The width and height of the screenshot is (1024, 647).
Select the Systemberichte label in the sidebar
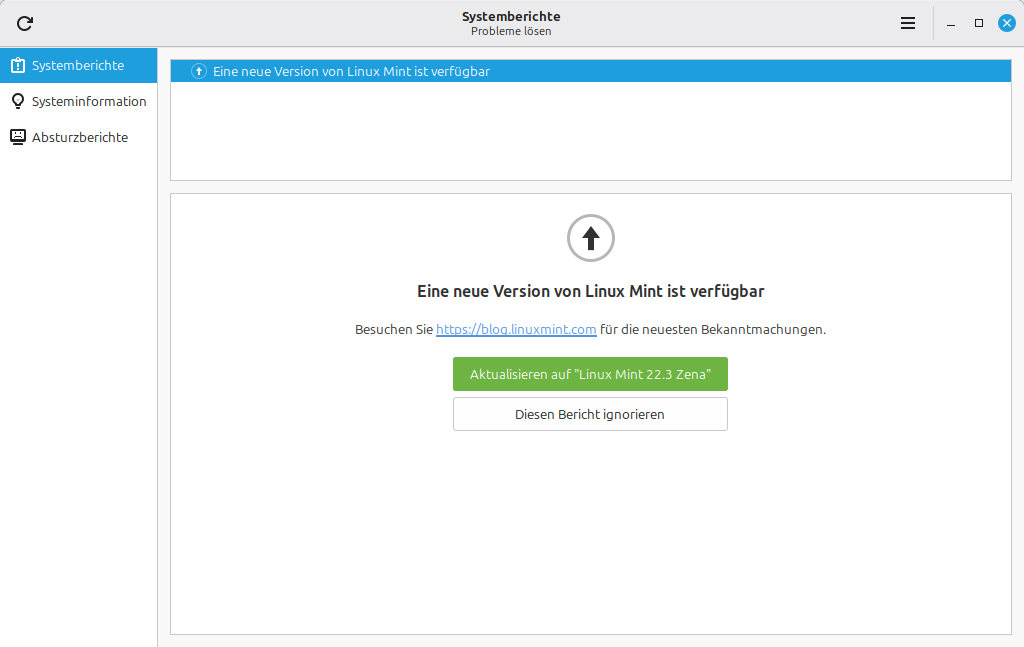tap(78, 66)
